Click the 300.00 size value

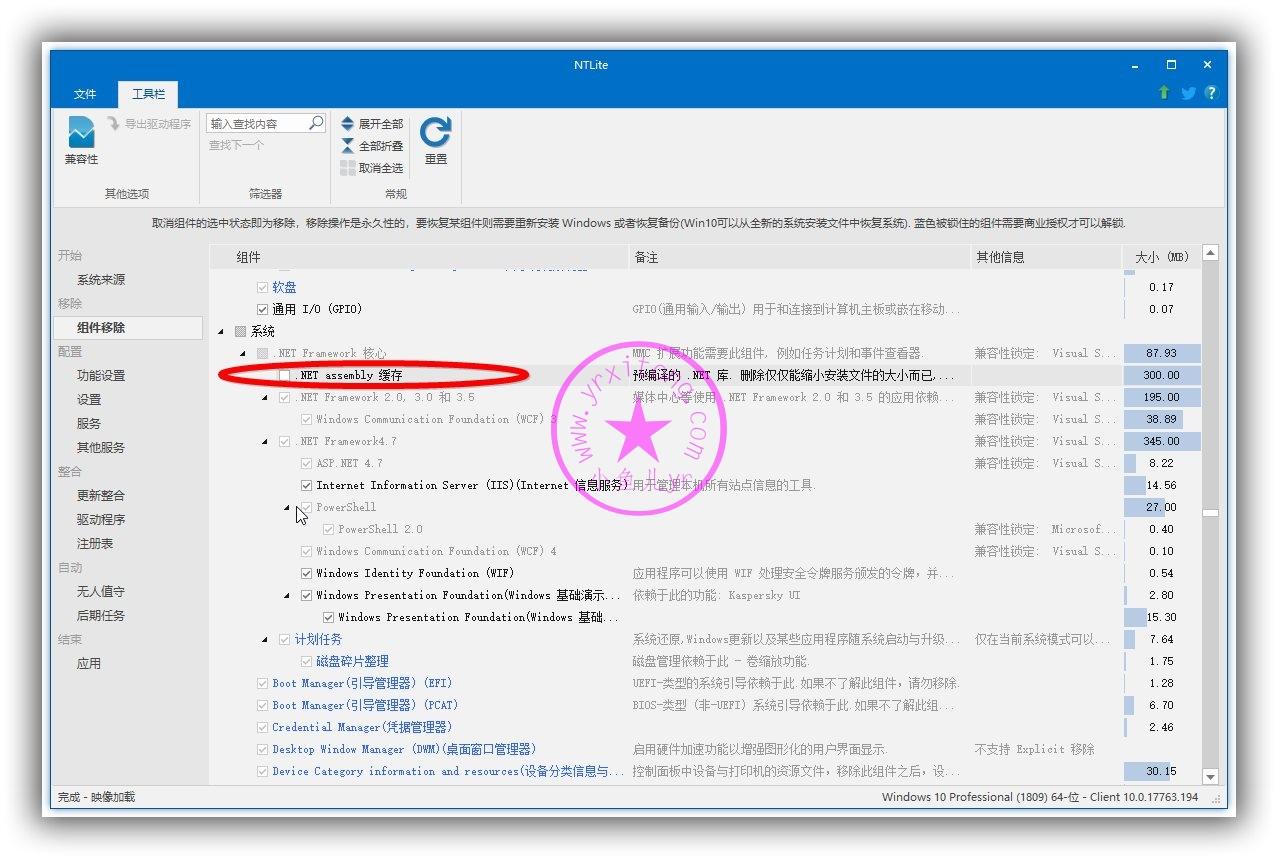pos(1161,375)
